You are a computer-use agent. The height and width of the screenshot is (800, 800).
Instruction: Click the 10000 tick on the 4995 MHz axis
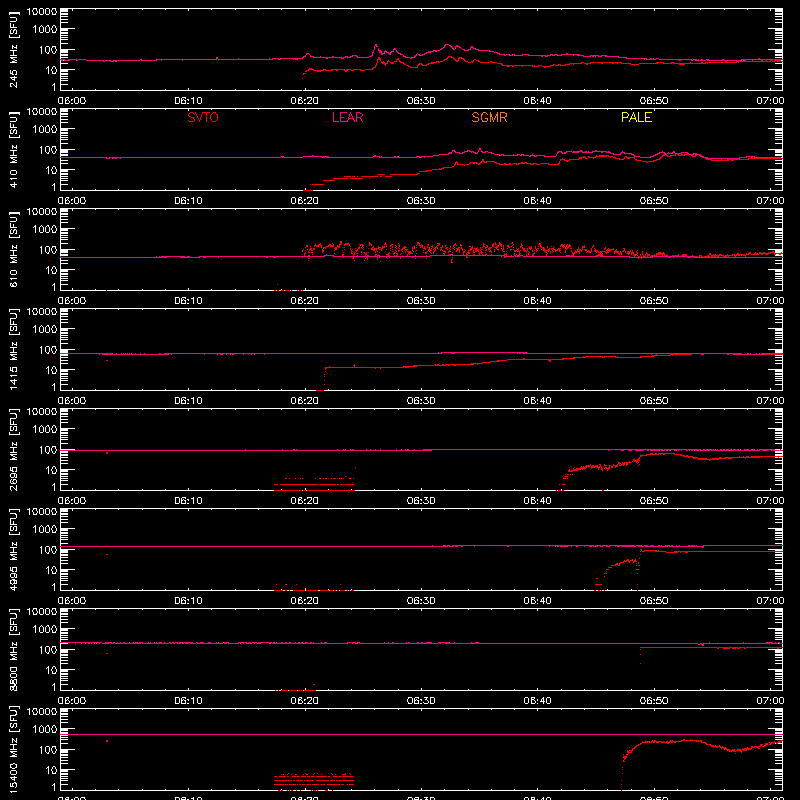[x=42, y=512]
